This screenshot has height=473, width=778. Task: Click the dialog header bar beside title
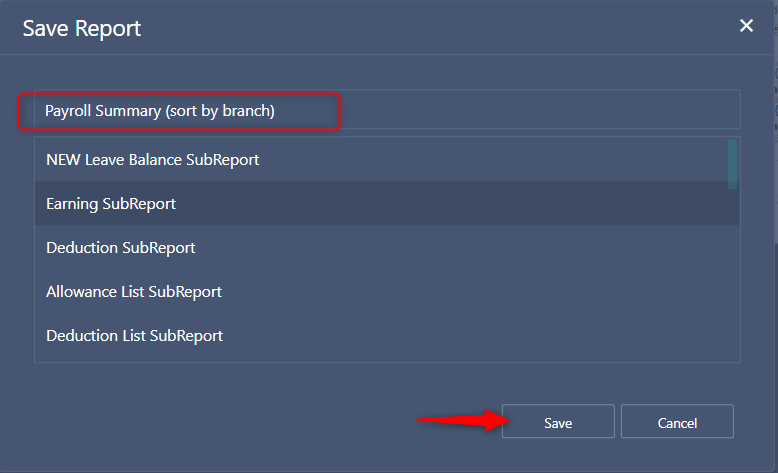[437, 27]
